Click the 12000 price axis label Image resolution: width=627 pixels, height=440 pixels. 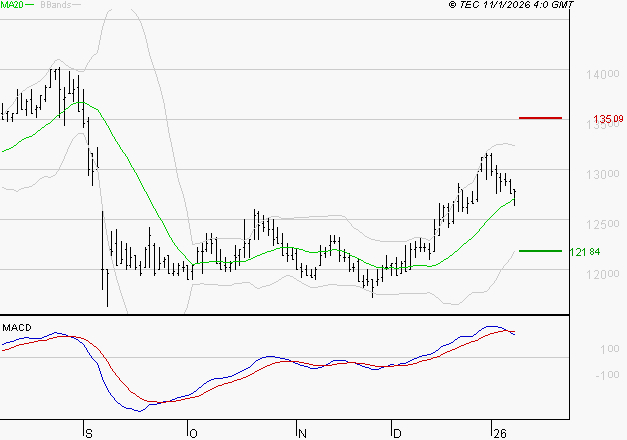click(603, 274)
